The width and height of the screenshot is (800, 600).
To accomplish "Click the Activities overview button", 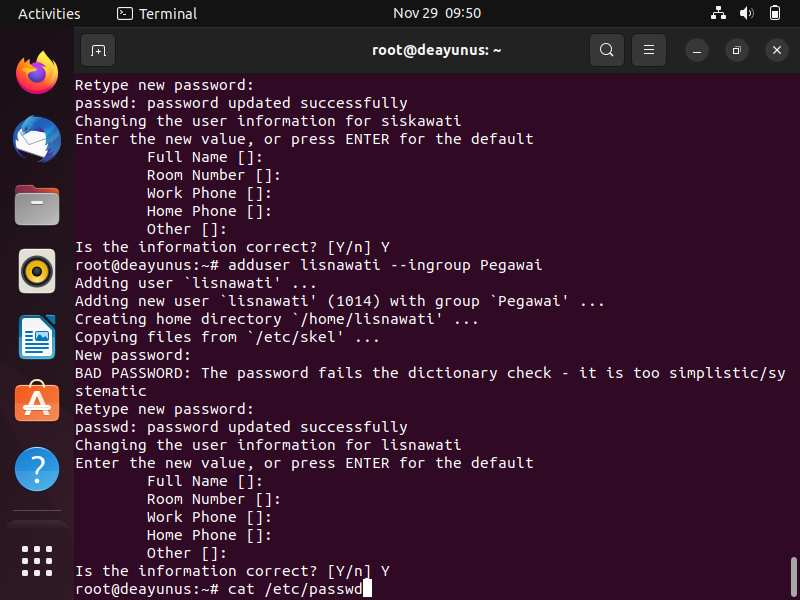I will click(49, 13).
